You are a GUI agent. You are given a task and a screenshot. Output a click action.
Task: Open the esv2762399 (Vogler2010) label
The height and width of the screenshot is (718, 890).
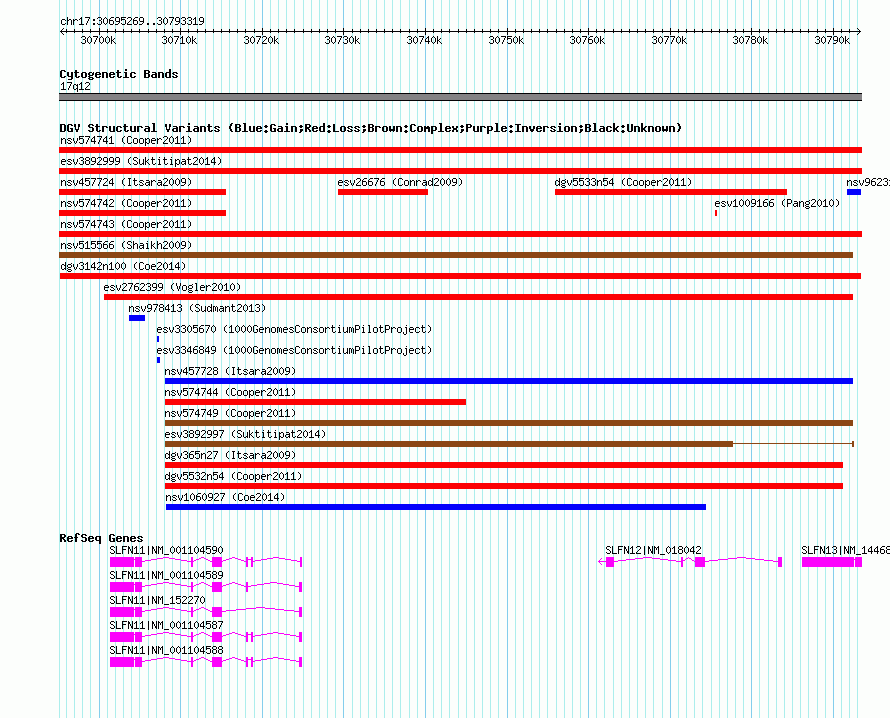(x=172, y=287)
